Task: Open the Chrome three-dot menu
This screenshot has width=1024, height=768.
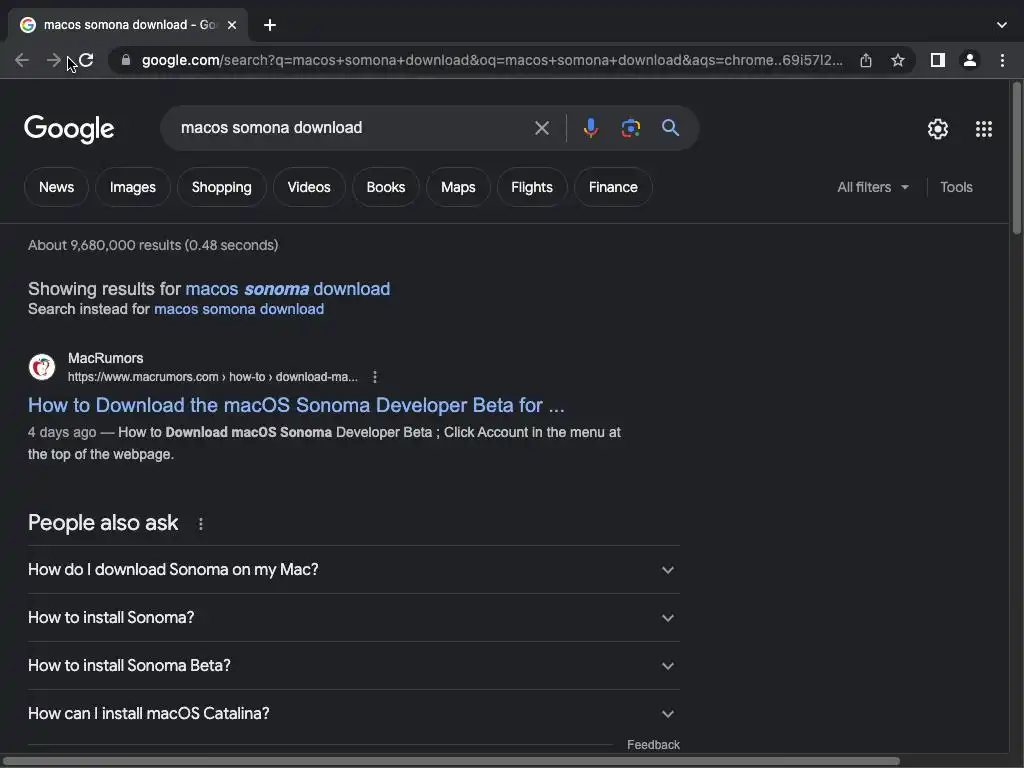Action: tap(1002, 61)
